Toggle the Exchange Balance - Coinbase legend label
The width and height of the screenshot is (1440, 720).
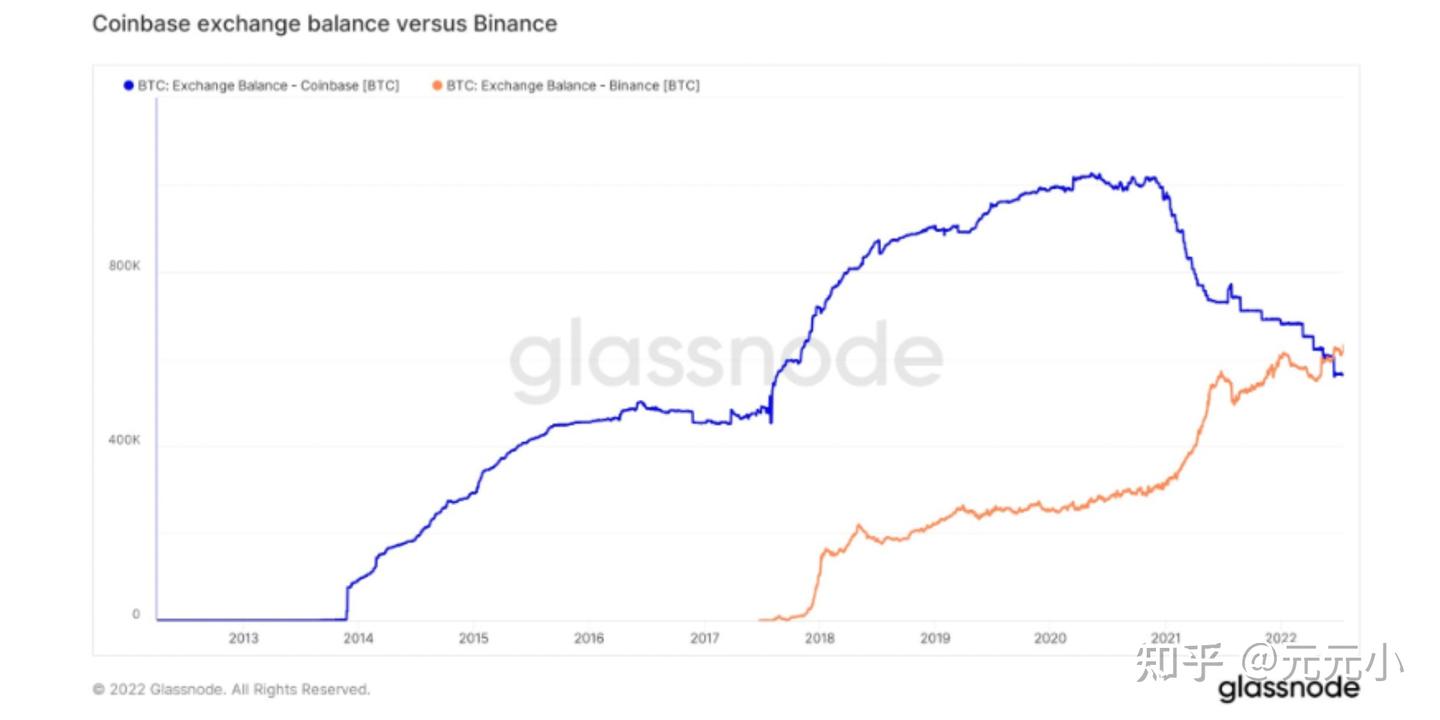268,86
